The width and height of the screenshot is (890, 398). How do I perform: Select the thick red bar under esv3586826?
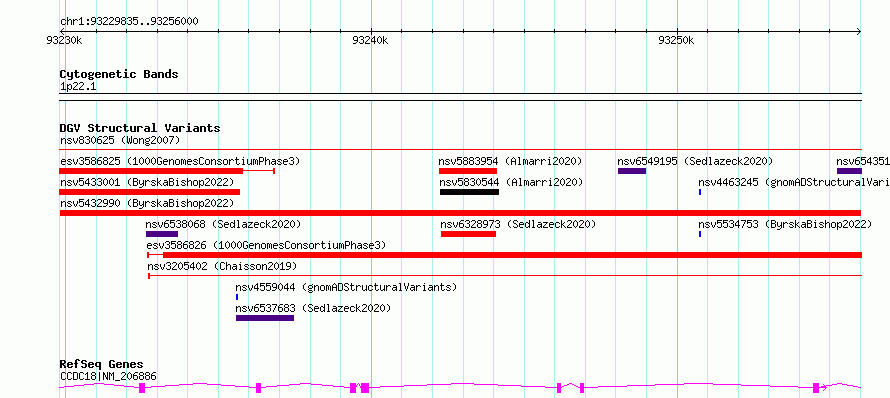click(512, 255)
